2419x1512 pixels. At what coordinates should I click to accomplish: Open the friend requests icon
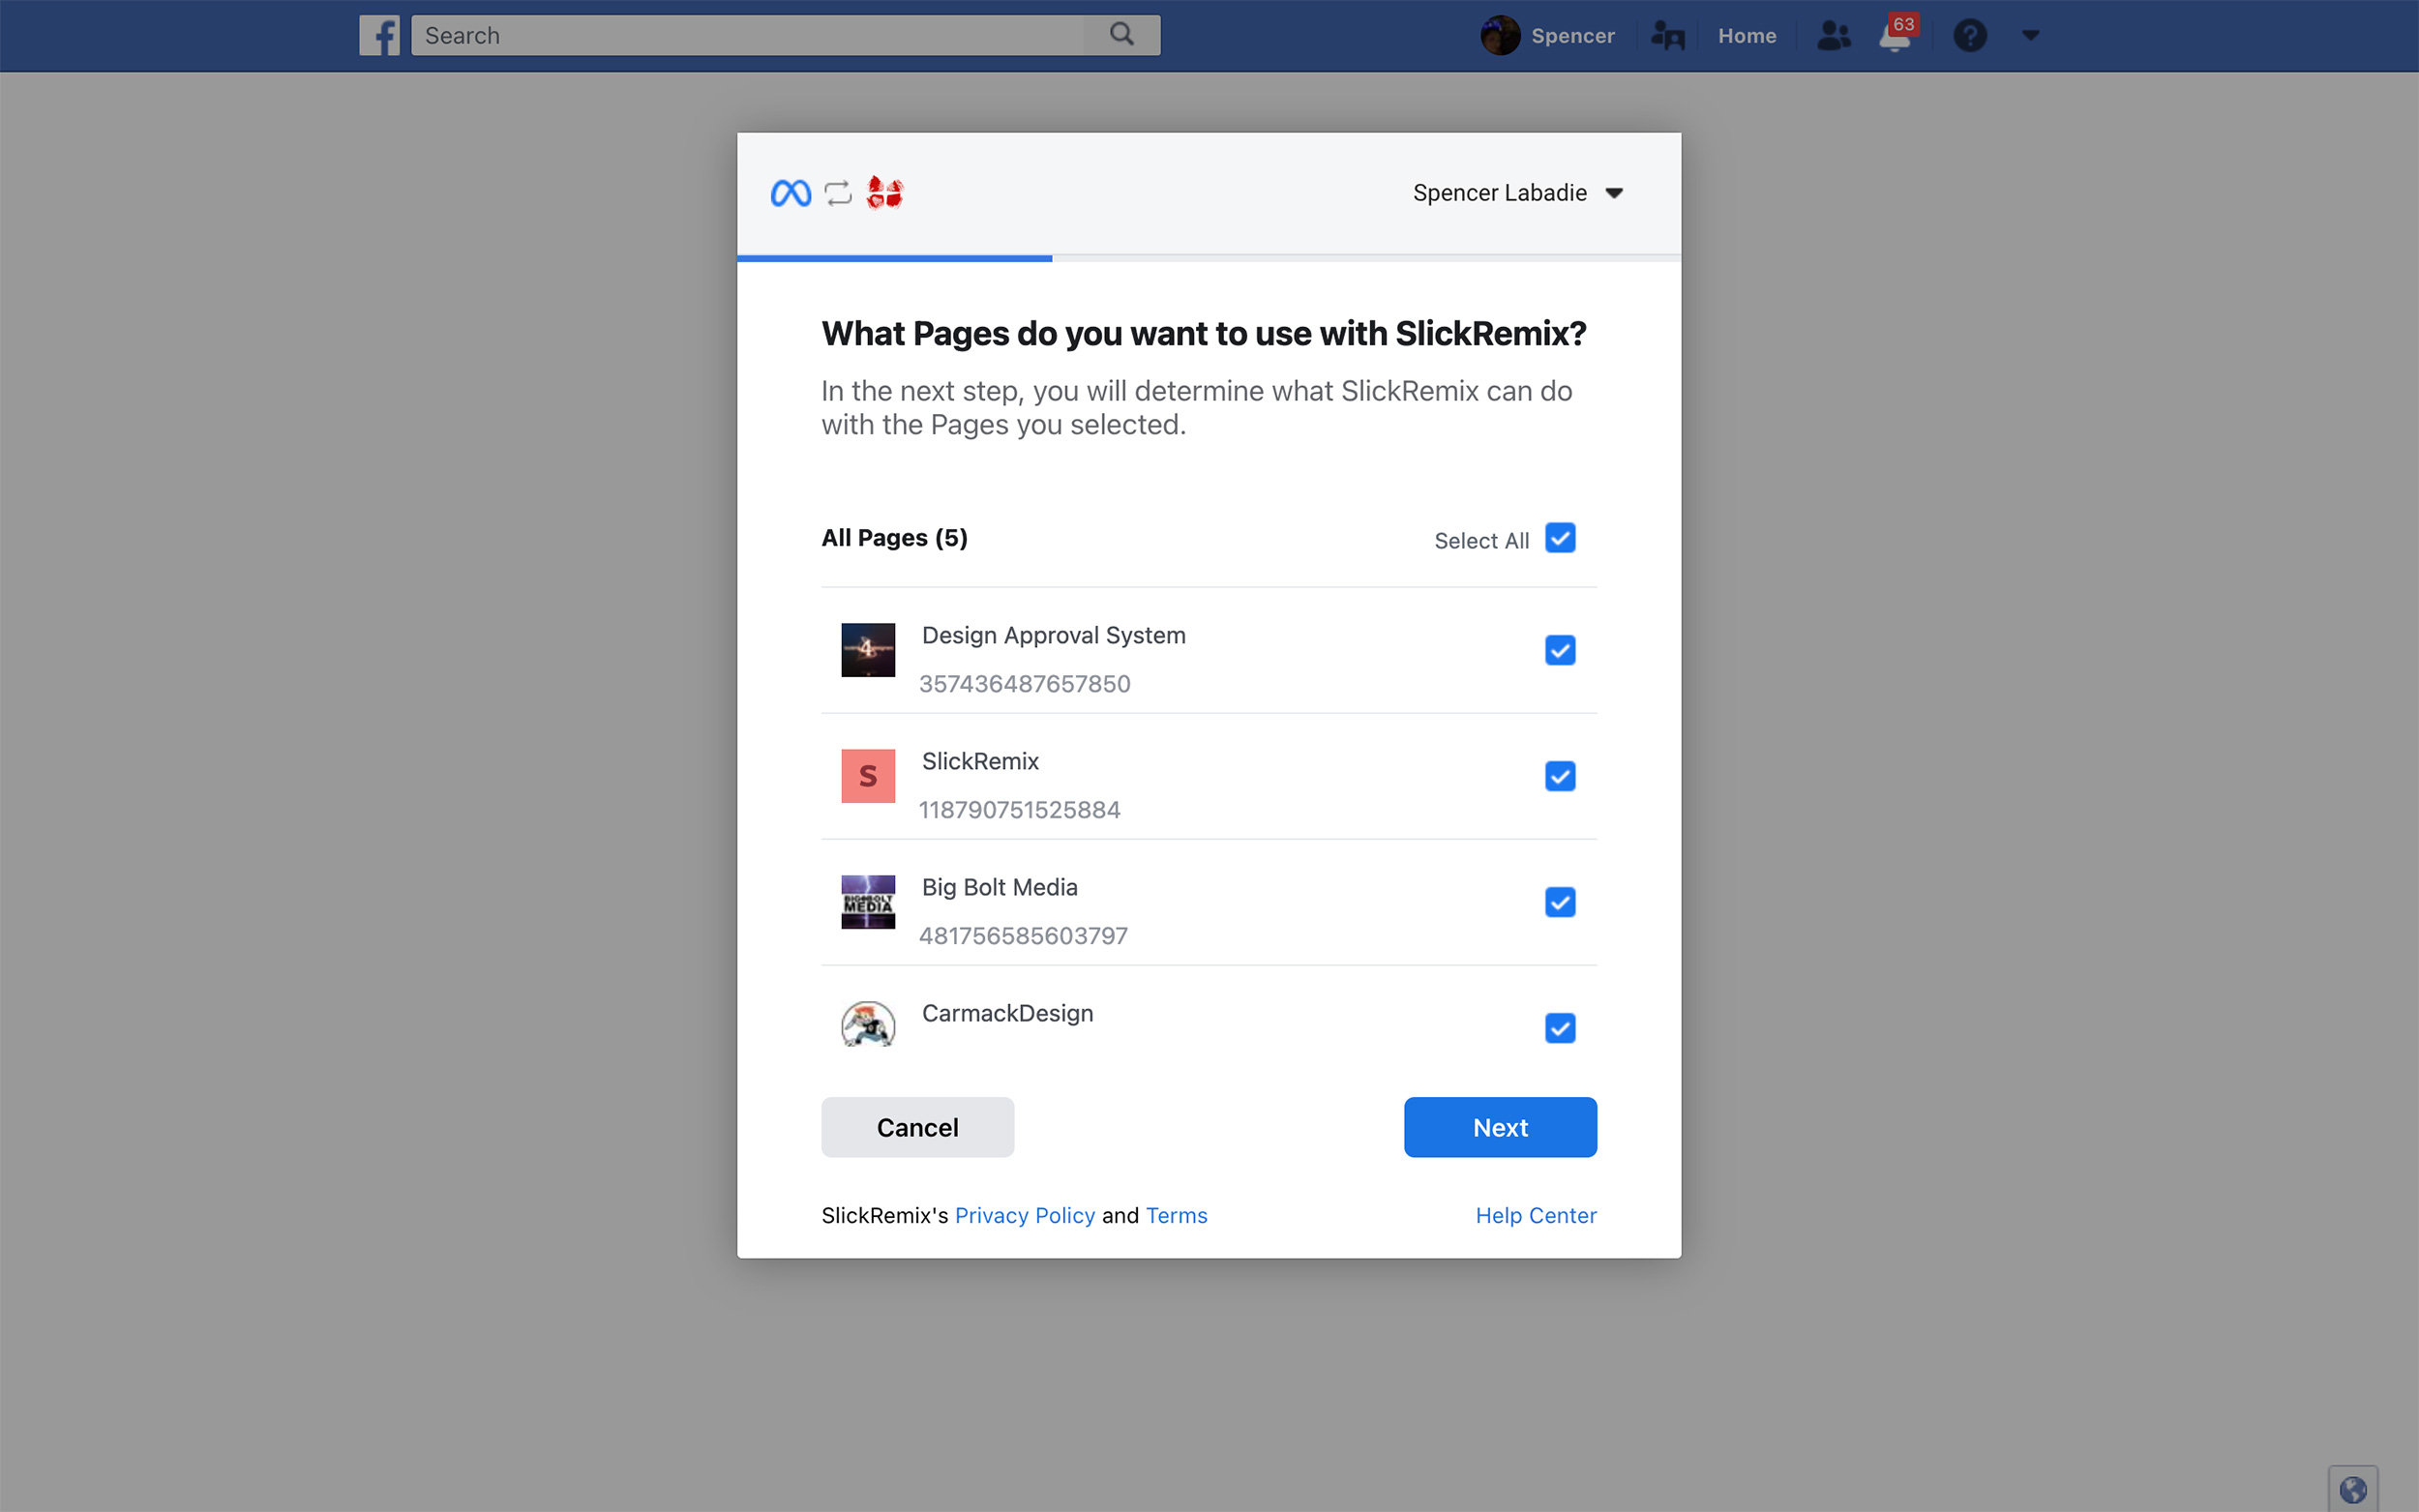pos(1833,36)
